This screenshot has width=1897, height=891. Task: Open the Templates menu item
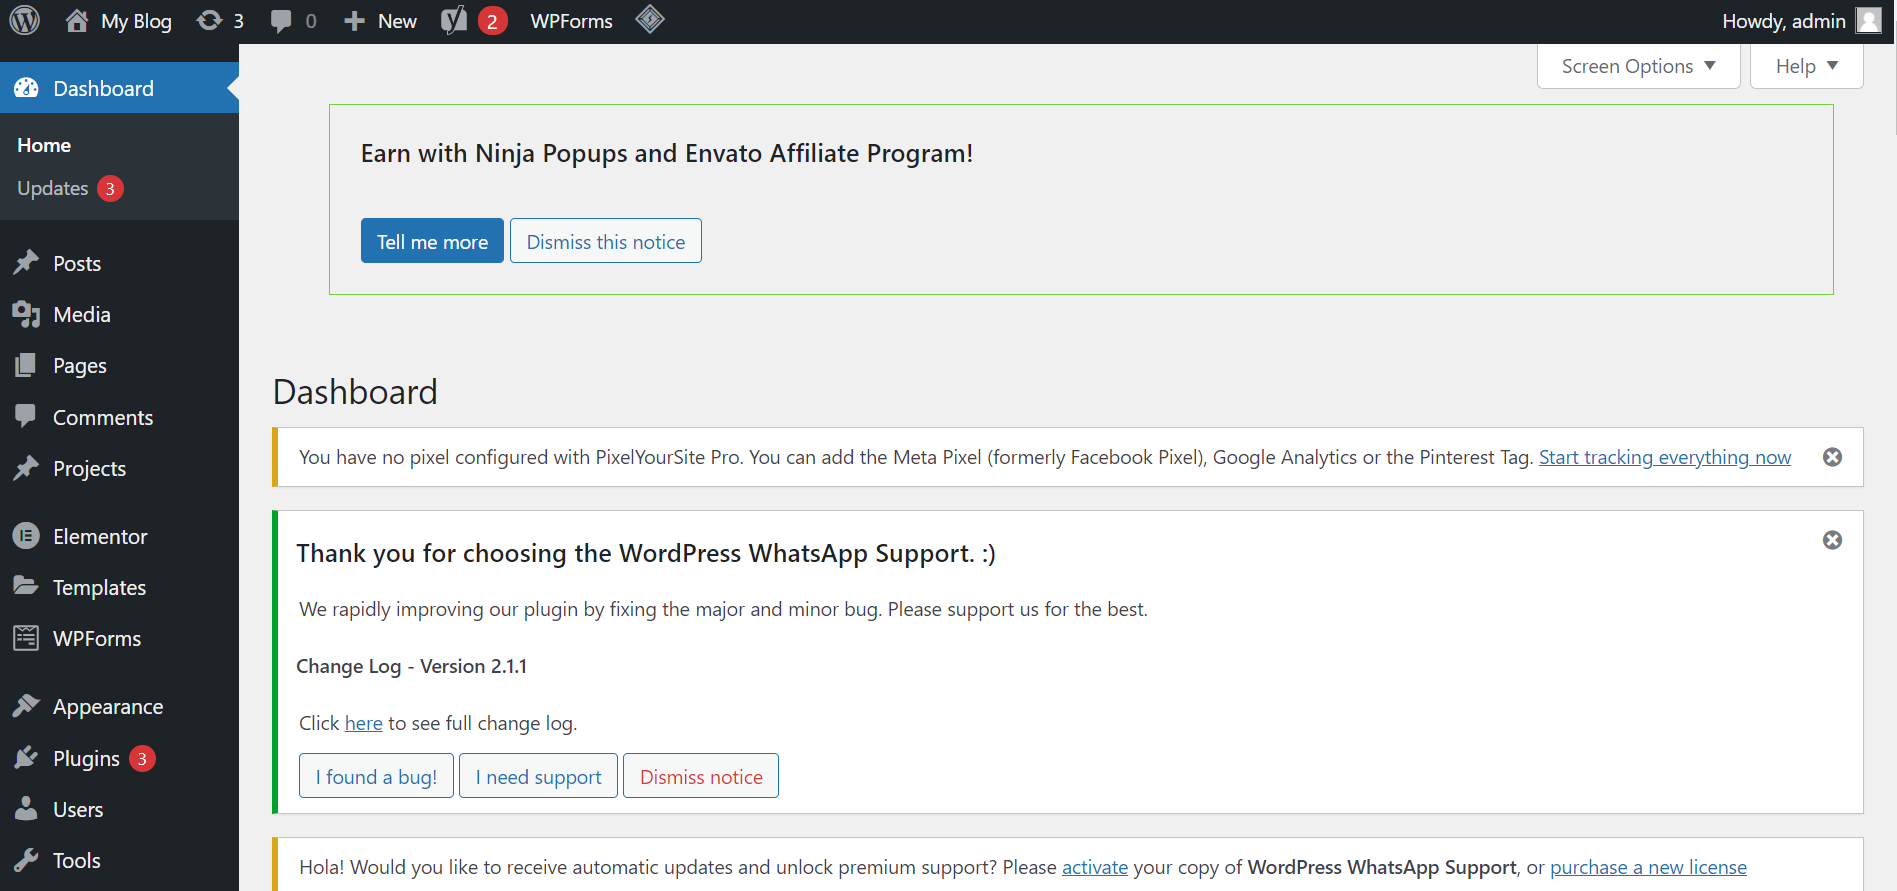99,587
